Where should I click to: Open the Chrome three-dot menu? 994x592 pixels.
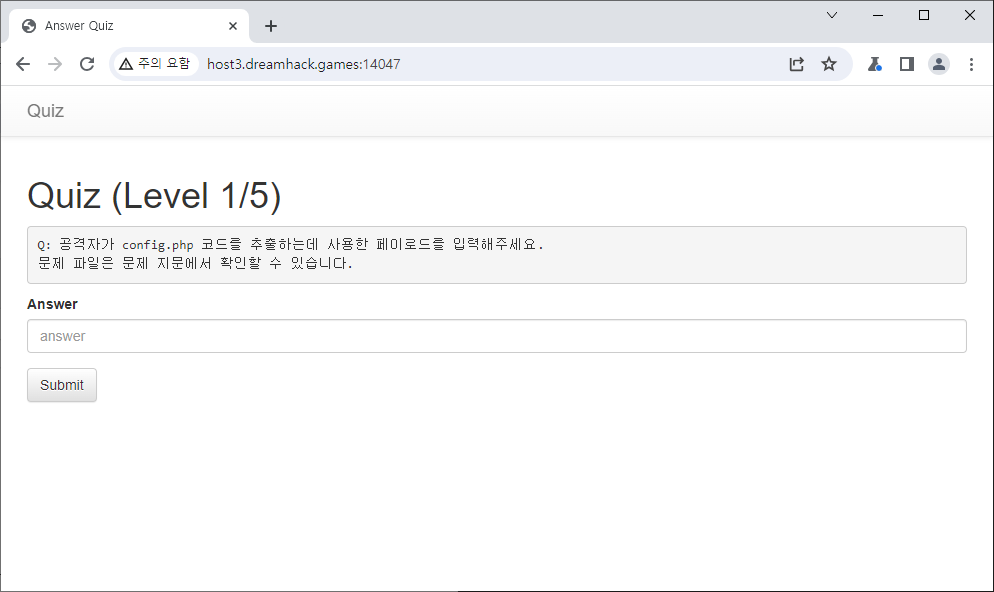[x=971, y=64]
